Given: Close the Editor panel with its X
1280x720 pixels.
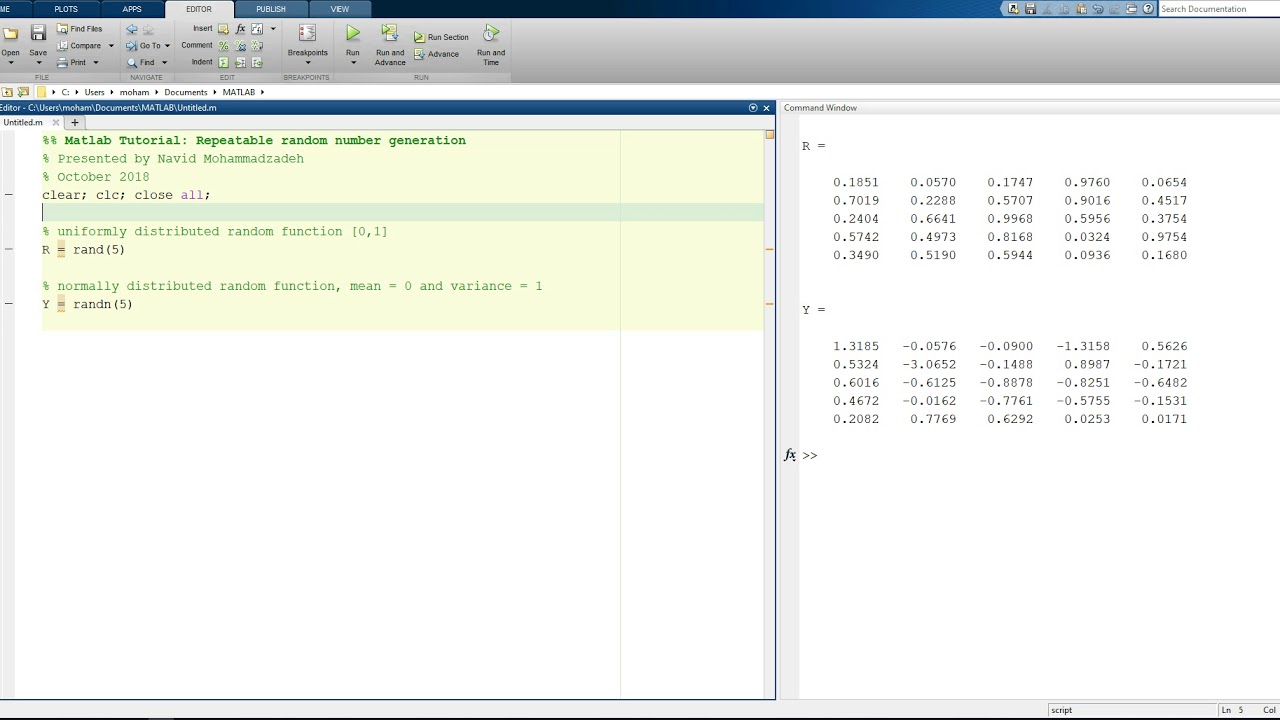Looking at the screenshot, I should (766, 108).
